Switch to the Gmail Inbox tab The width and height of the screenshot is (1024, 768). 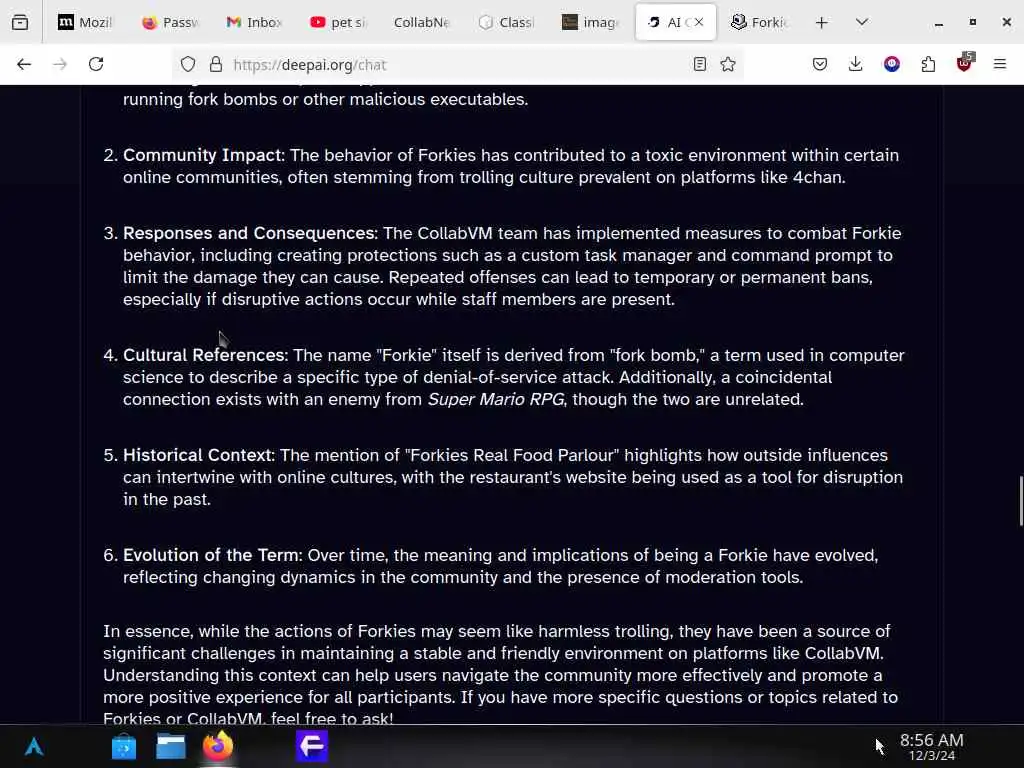pos(253,22)
